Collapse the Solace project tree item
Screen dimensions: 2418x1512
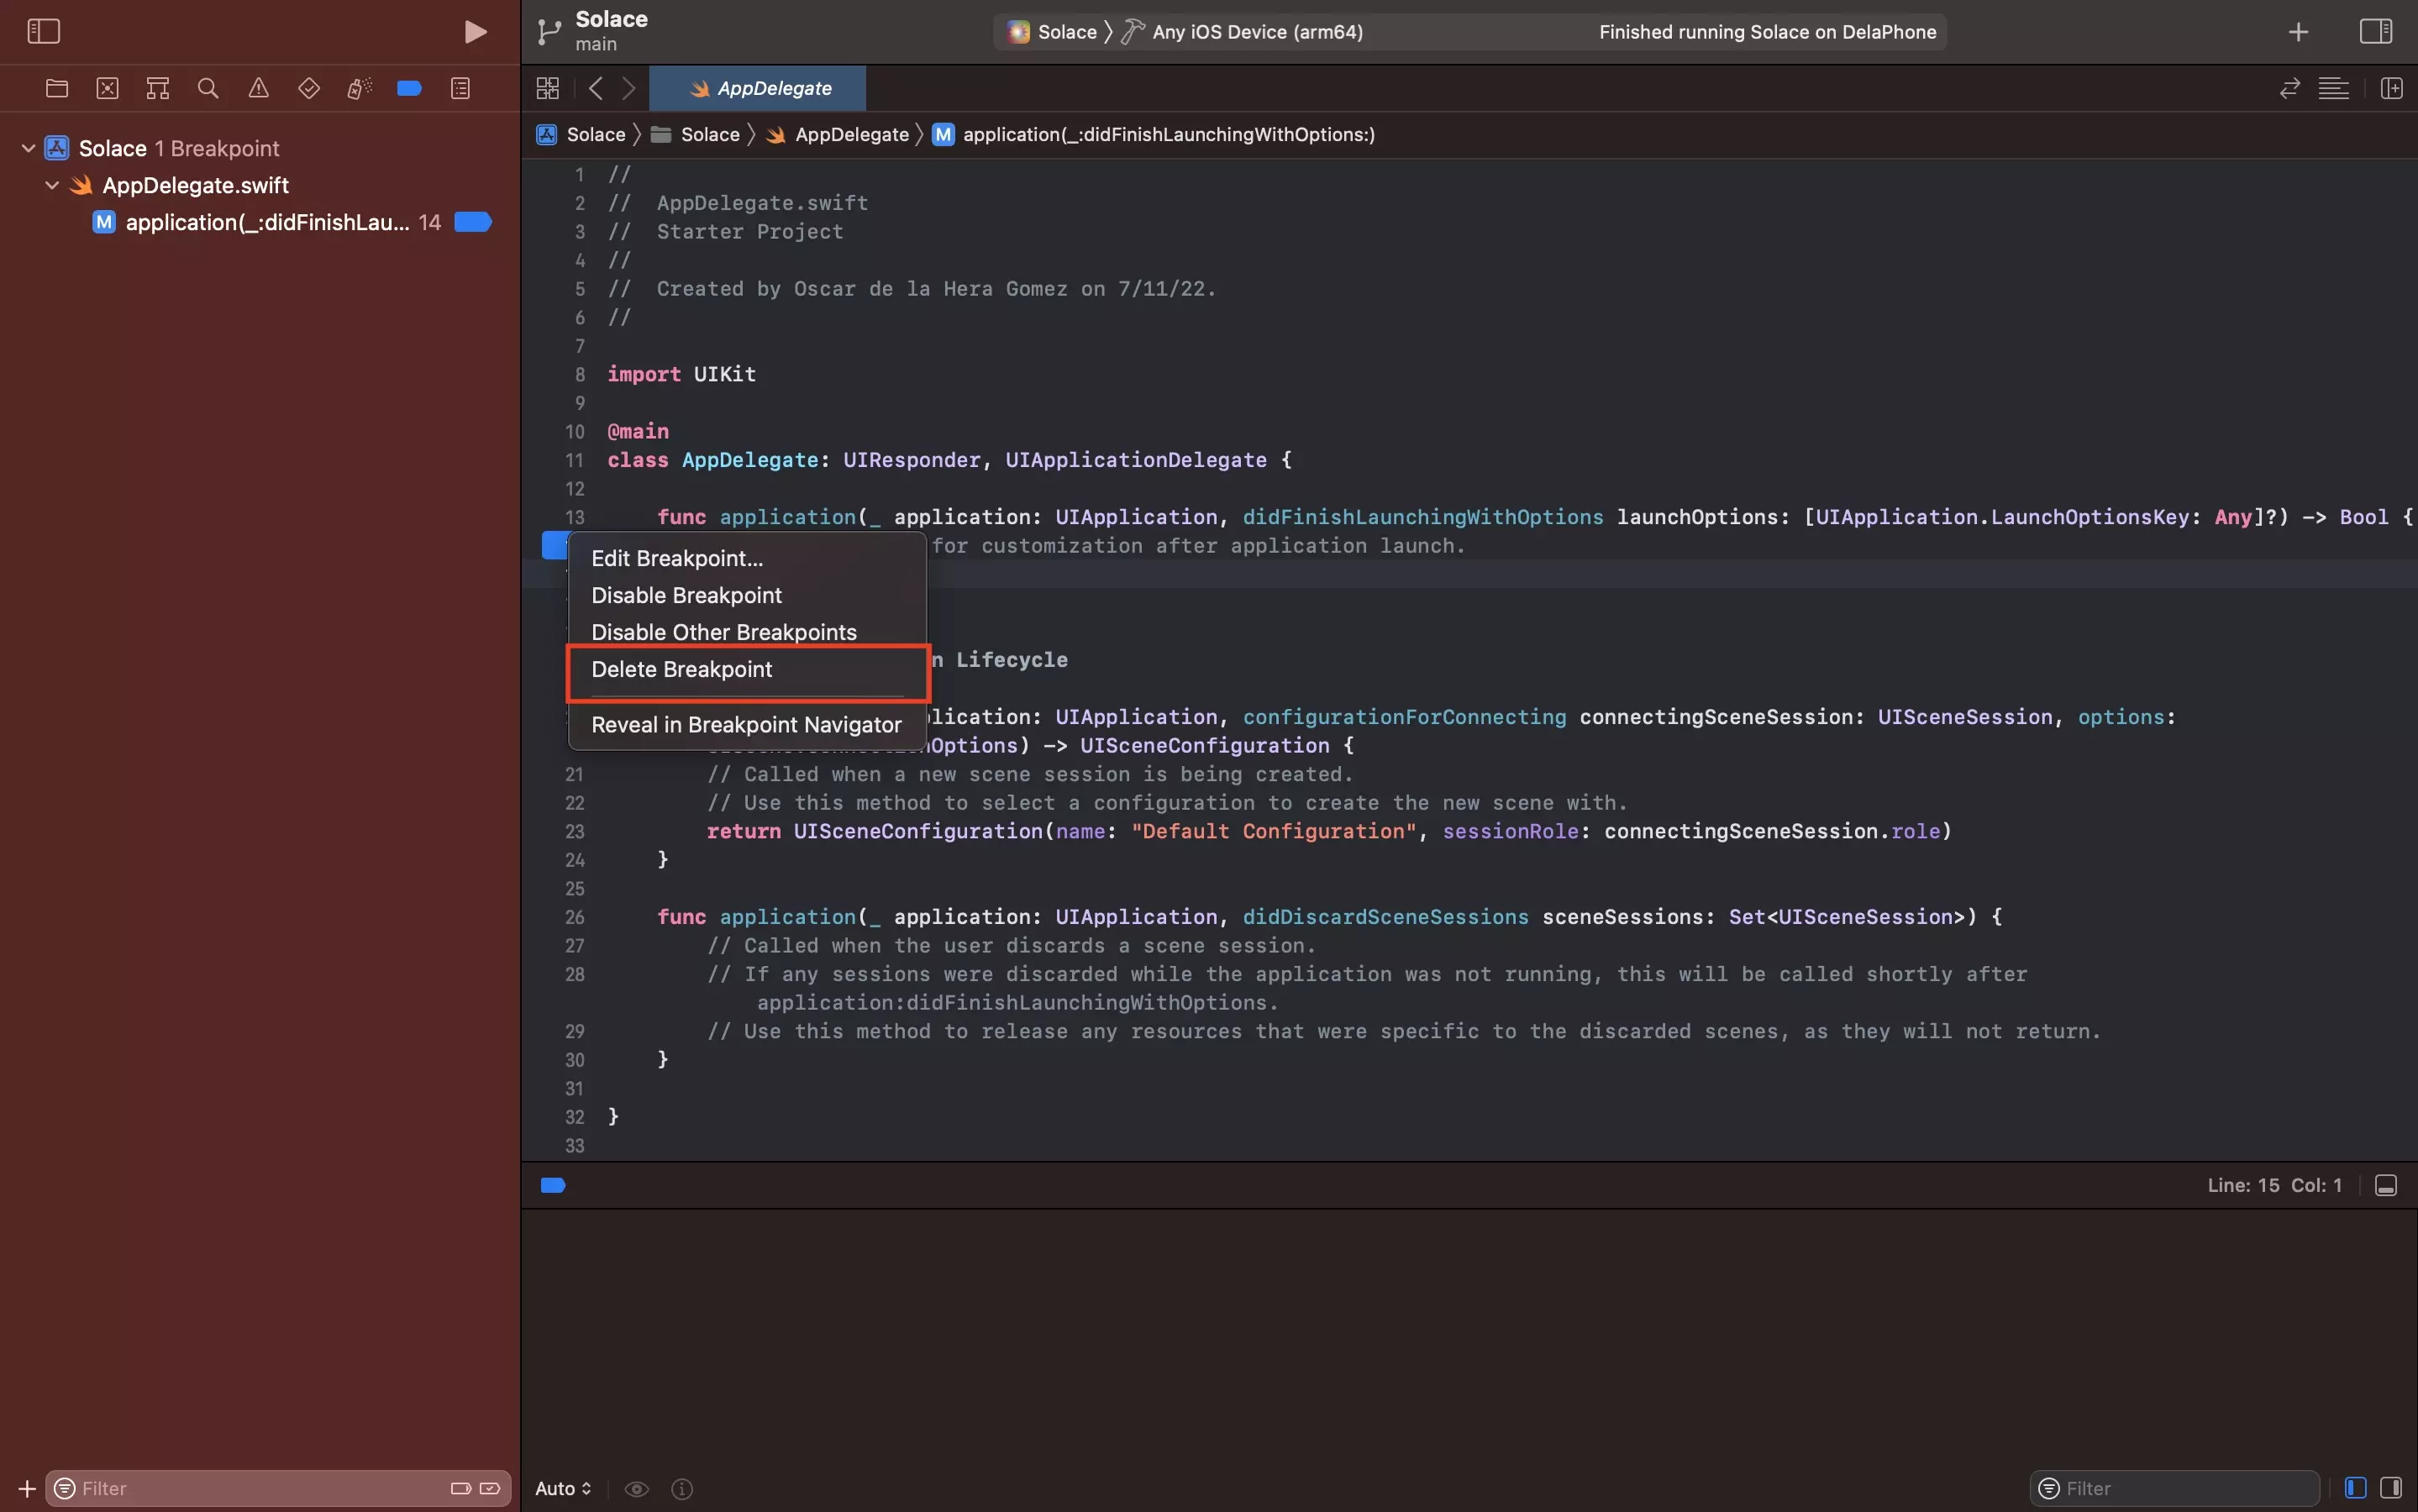point(28,147)
